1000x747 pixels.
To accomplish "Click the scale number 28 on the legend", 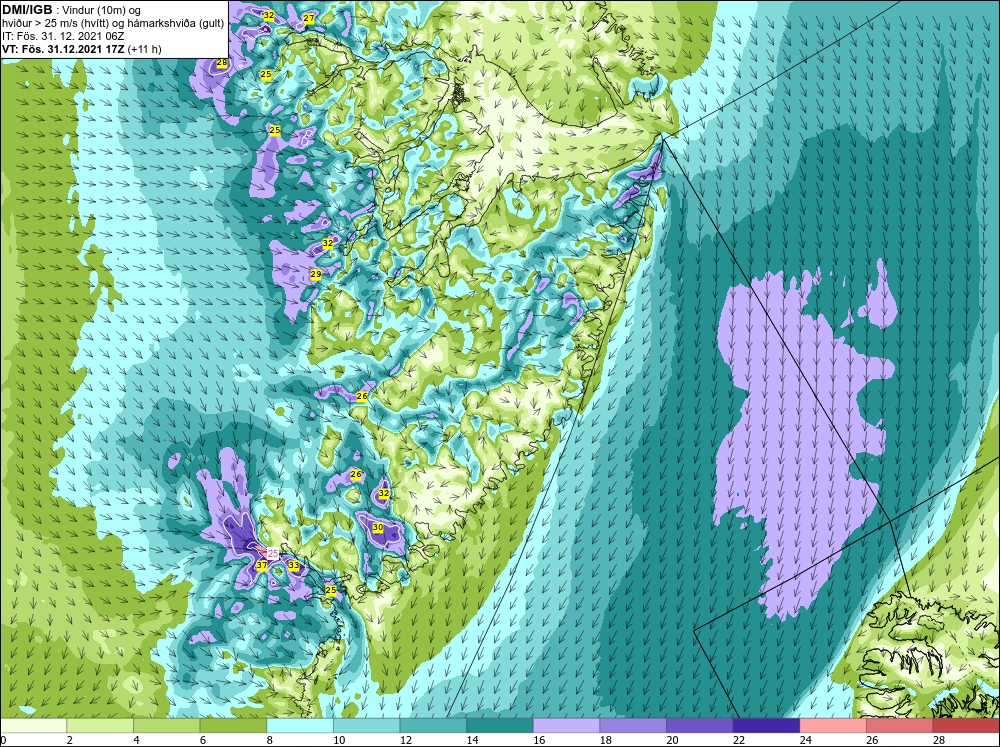I will click(x=939, y=740).
